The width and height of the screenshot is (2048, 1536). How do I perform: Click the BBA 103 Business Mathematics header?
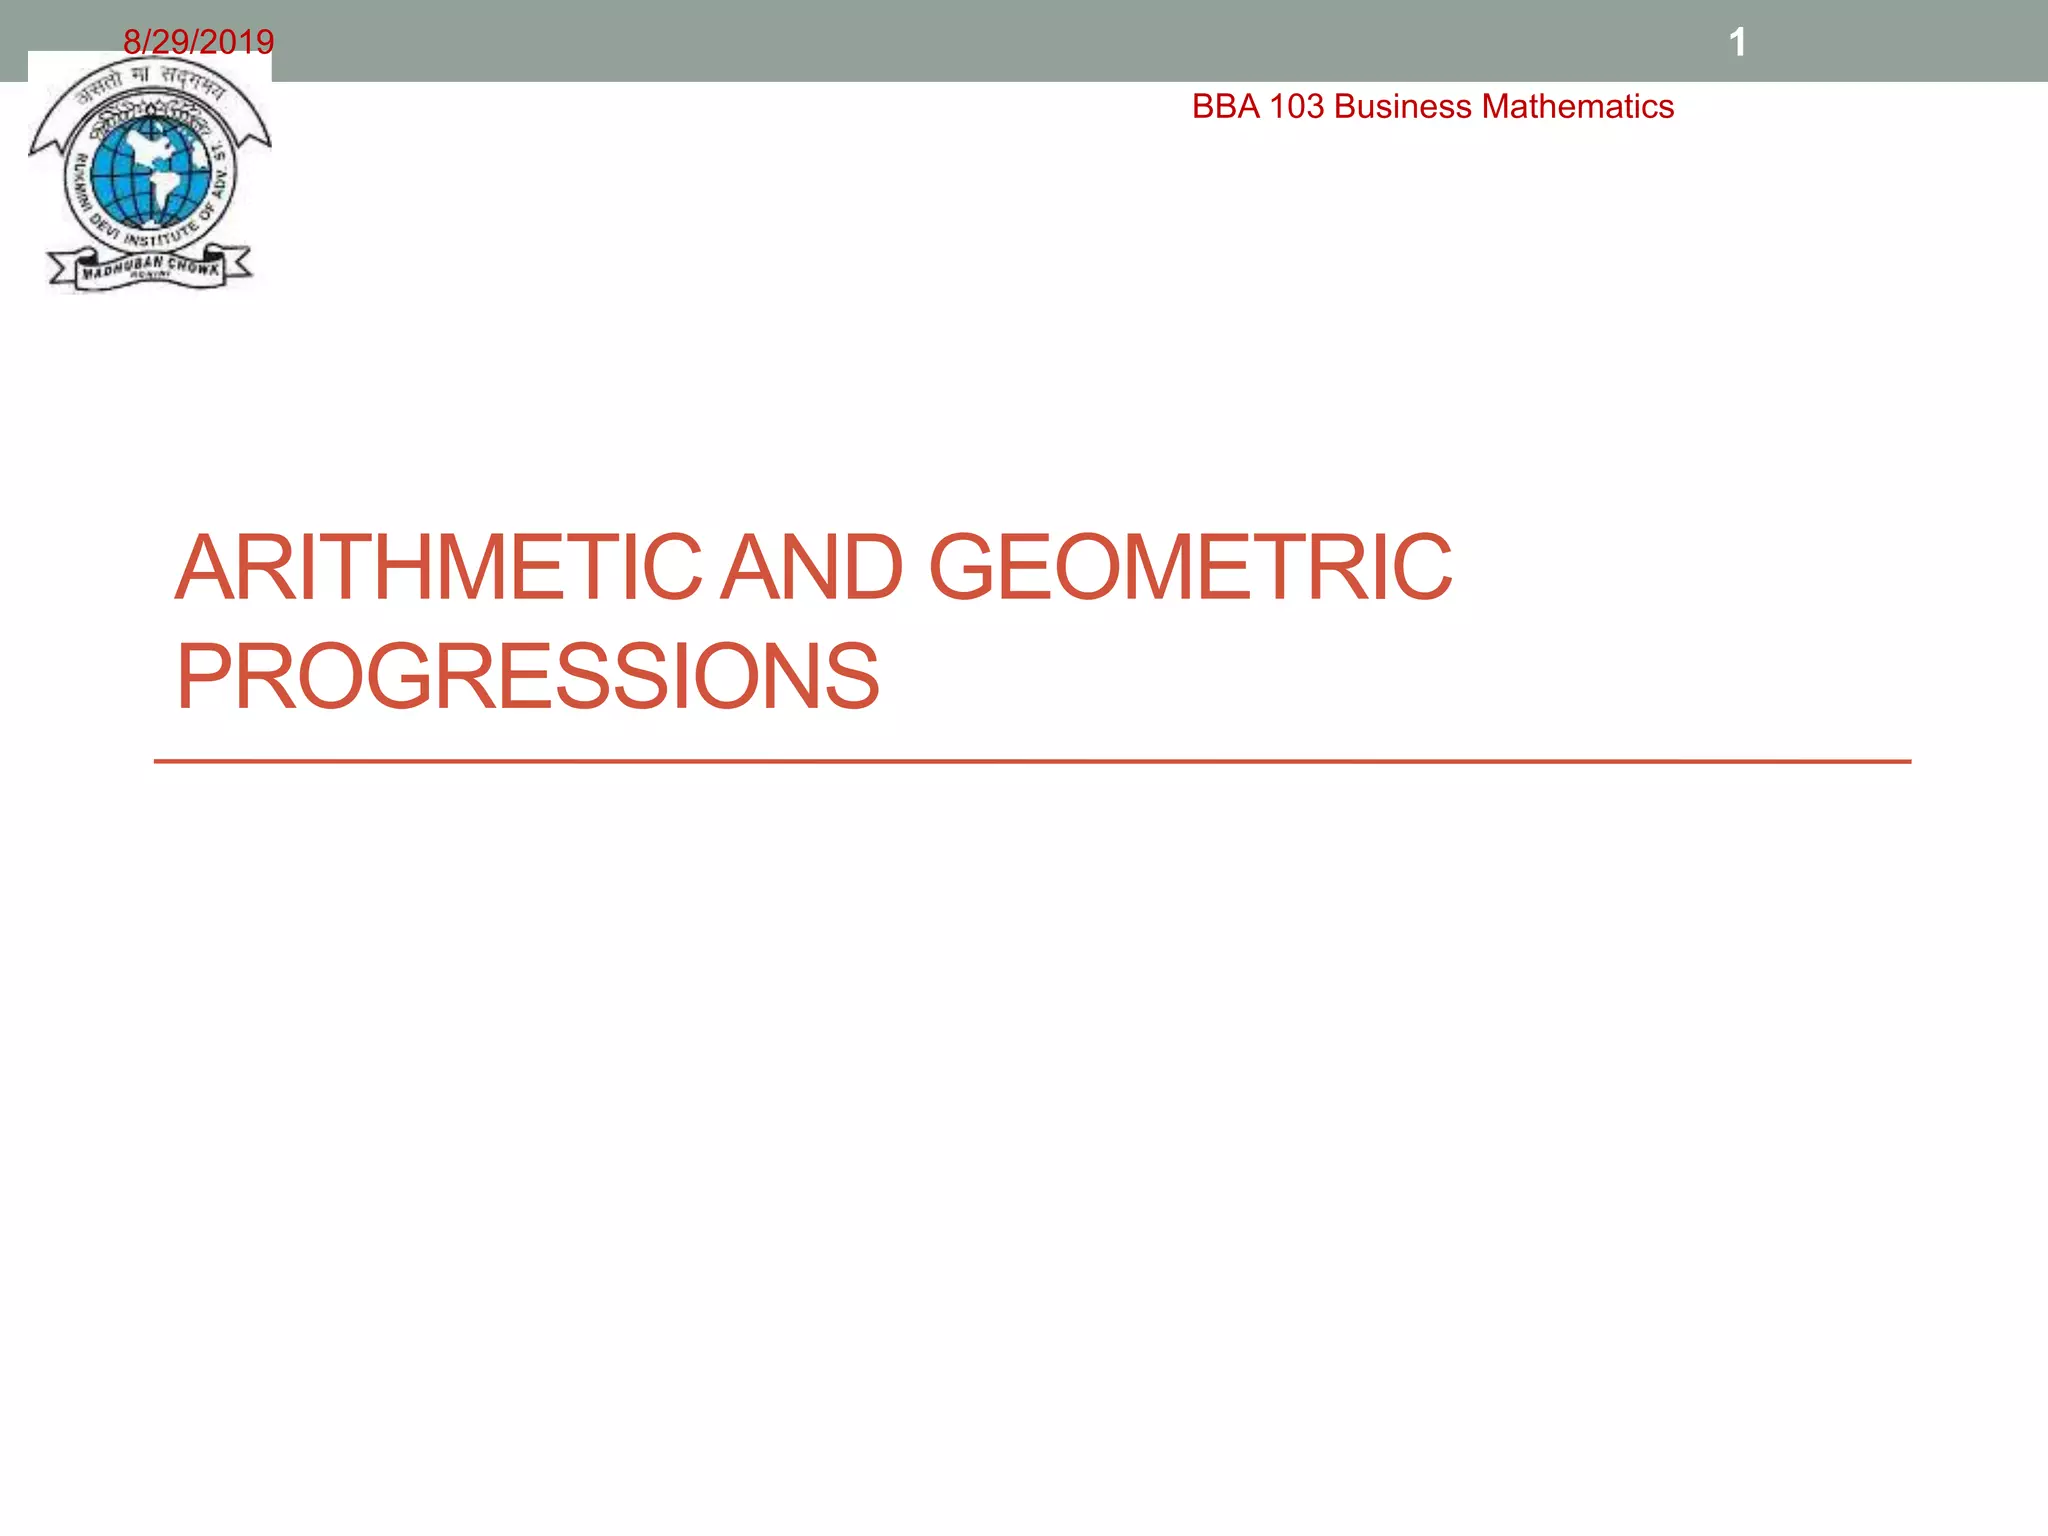click(x=1432, y=107)
